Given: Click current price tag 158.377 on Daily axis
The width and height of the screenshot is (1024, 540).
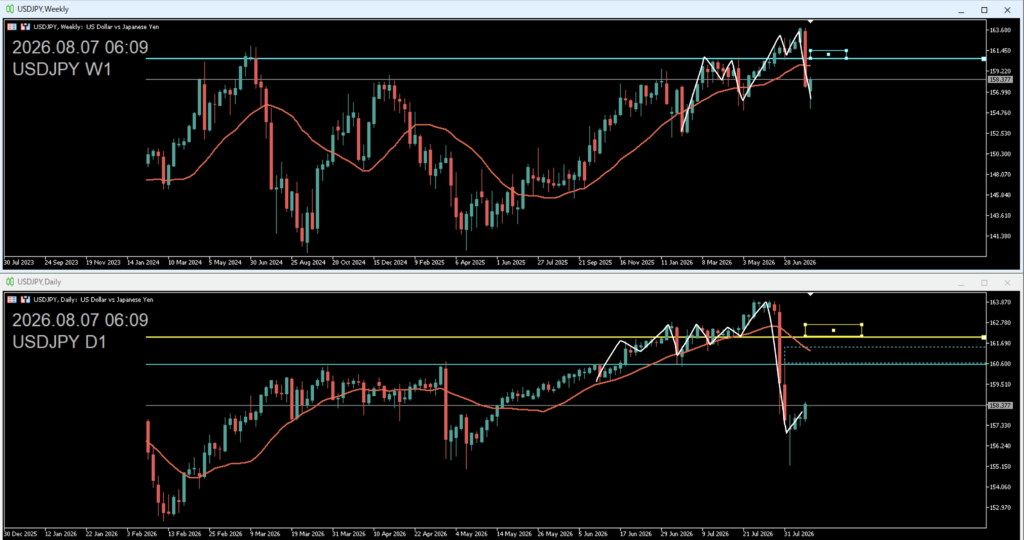Looking at the screenshot, I should 1000,405.
